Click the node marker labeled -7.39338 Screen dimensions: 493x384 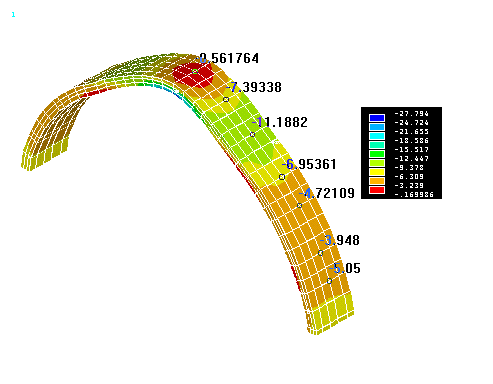[x=226, y=99]
